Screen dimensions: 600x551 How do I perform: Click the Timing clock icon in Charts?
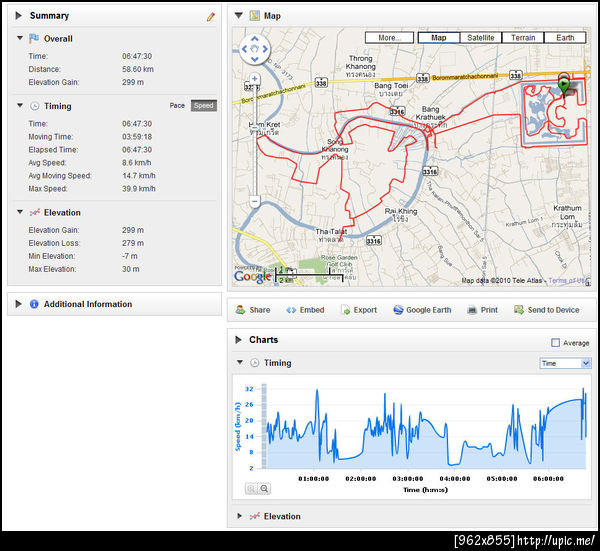click(x=254, y=363)
